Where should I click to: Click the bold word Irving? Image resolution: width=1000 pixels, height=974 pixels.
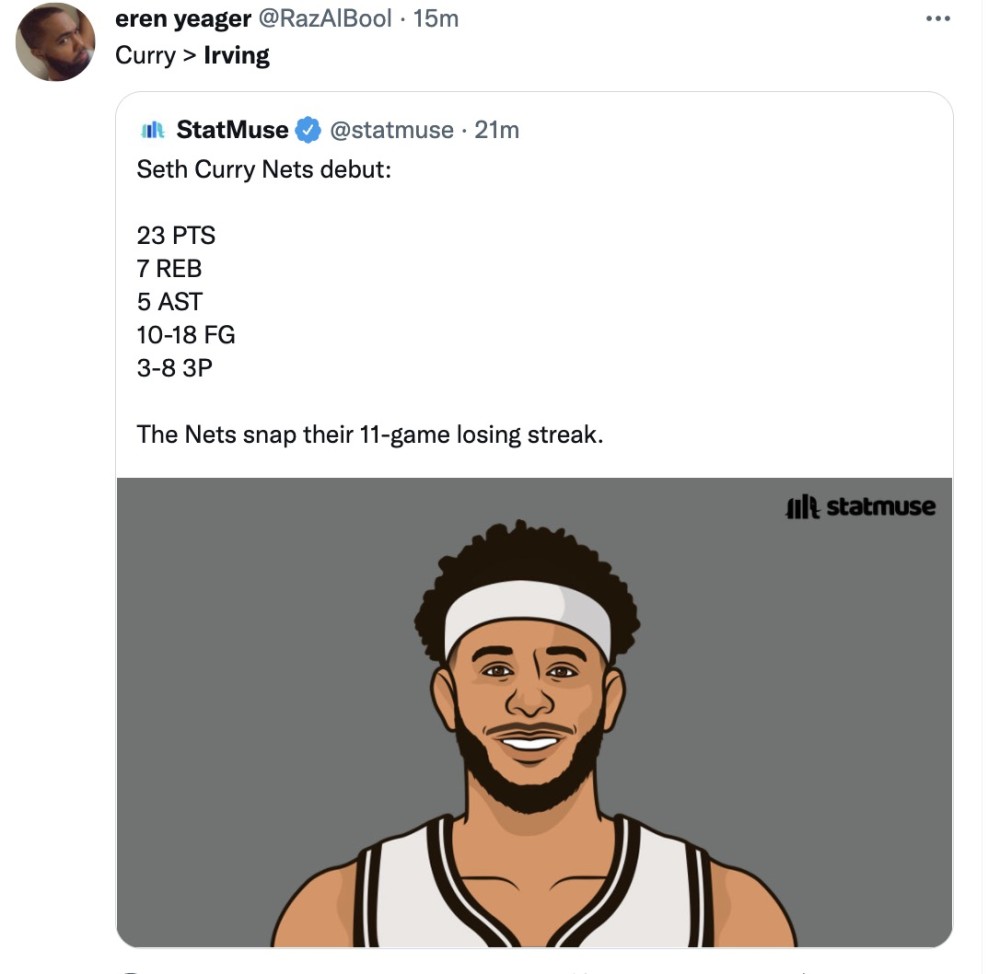237,55
